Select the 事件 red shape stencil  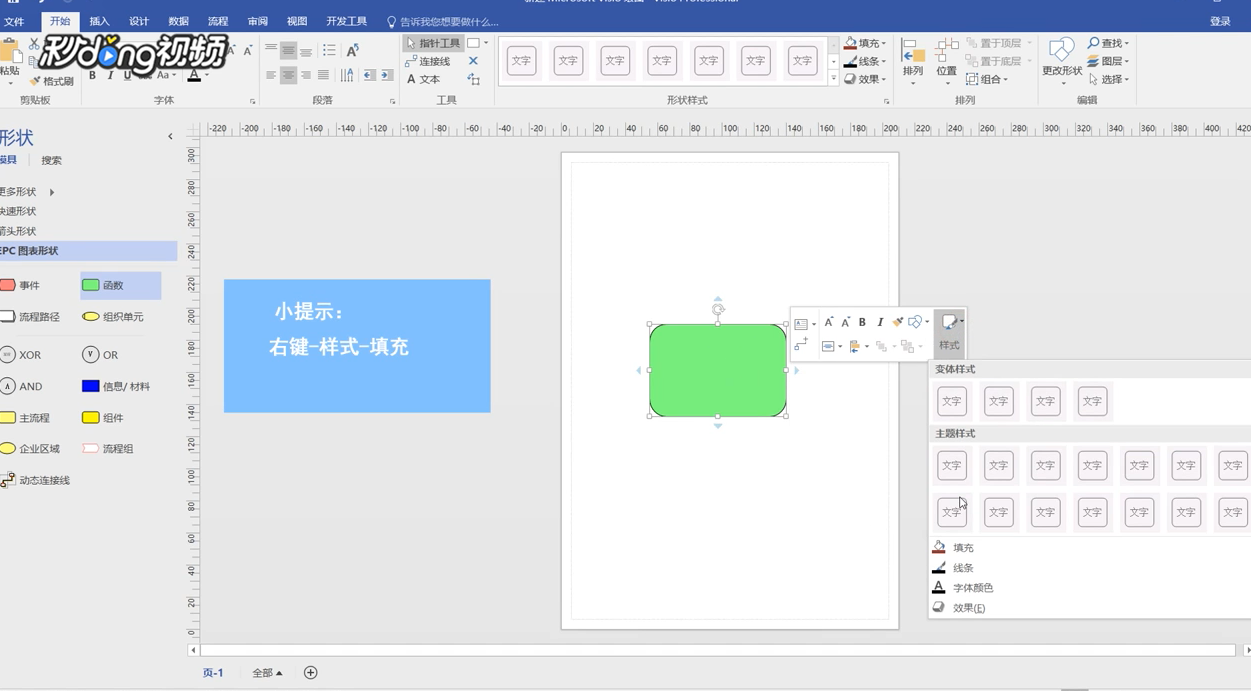coord(22,285)
